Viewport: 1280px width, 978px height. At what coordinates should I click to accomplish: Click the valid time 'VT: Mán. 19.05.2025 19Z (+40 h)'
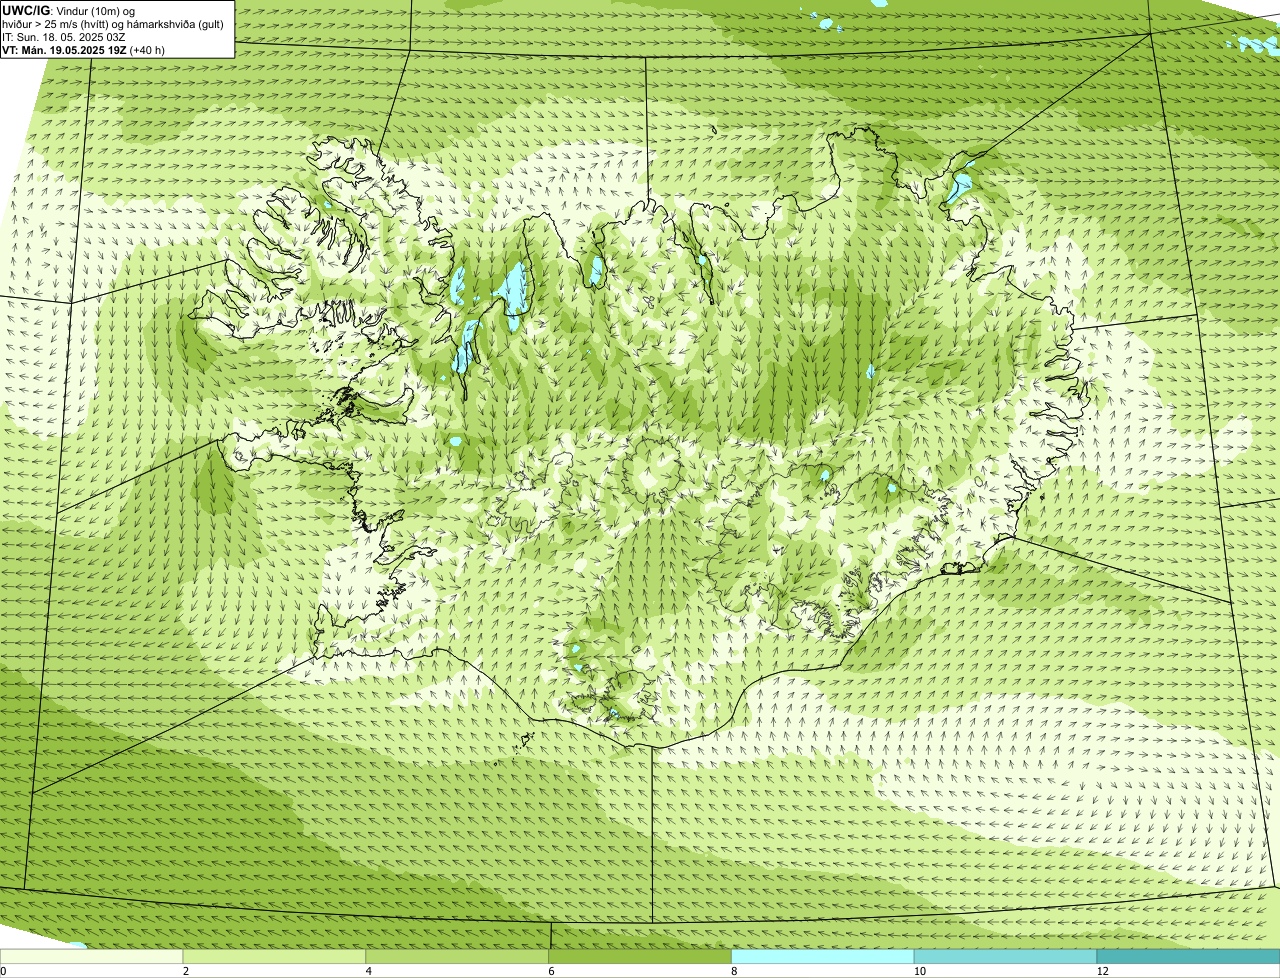[84, 50]
